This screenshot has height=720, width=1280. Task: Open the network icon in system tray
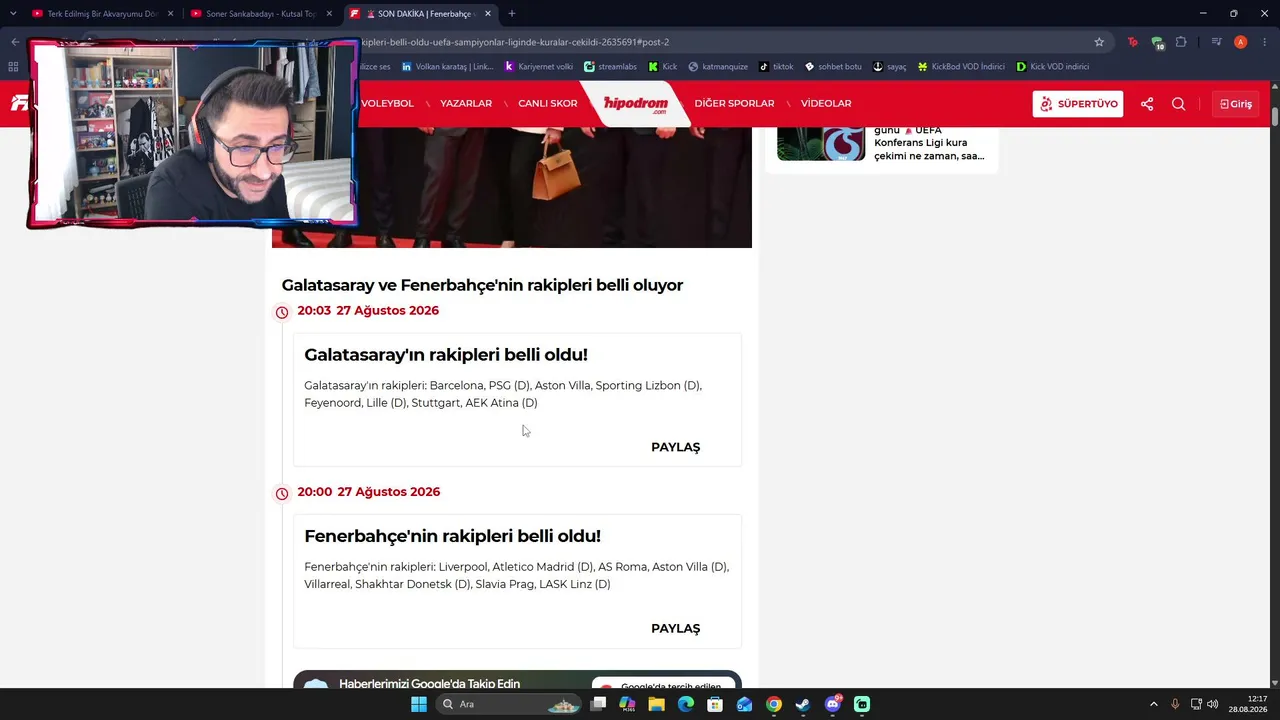1196,704
